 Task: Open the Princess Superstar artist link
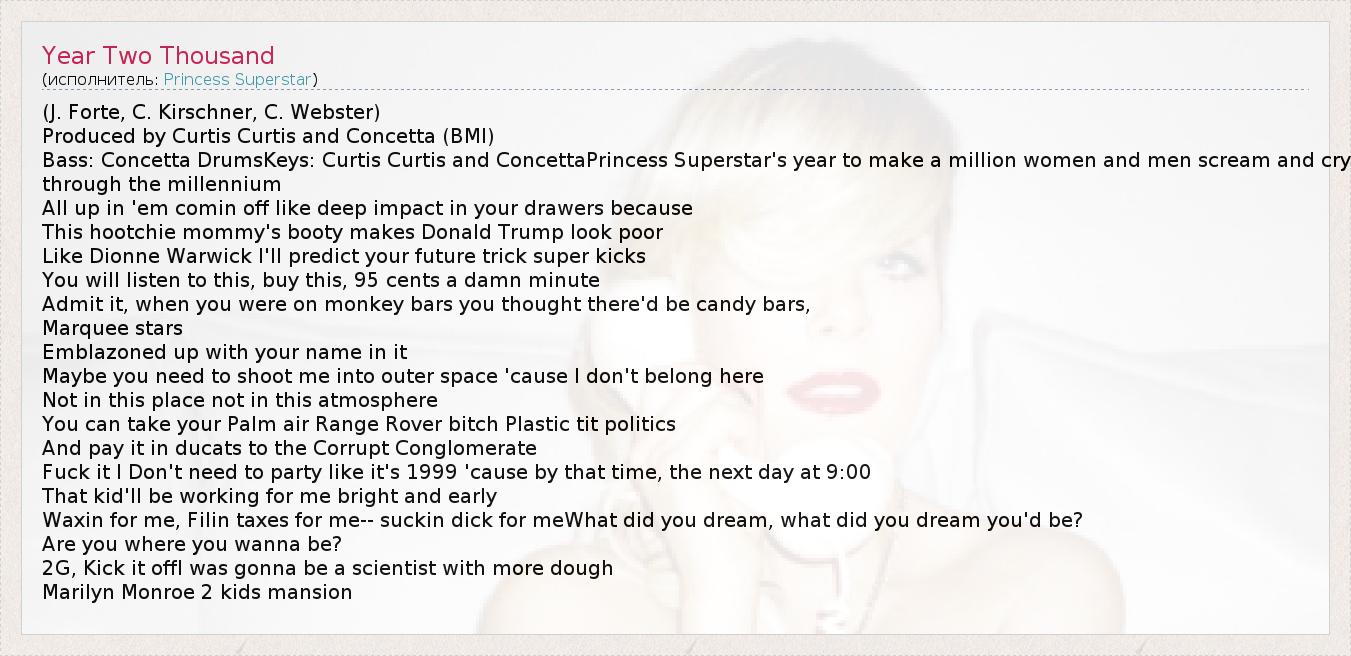coord(238,79)
